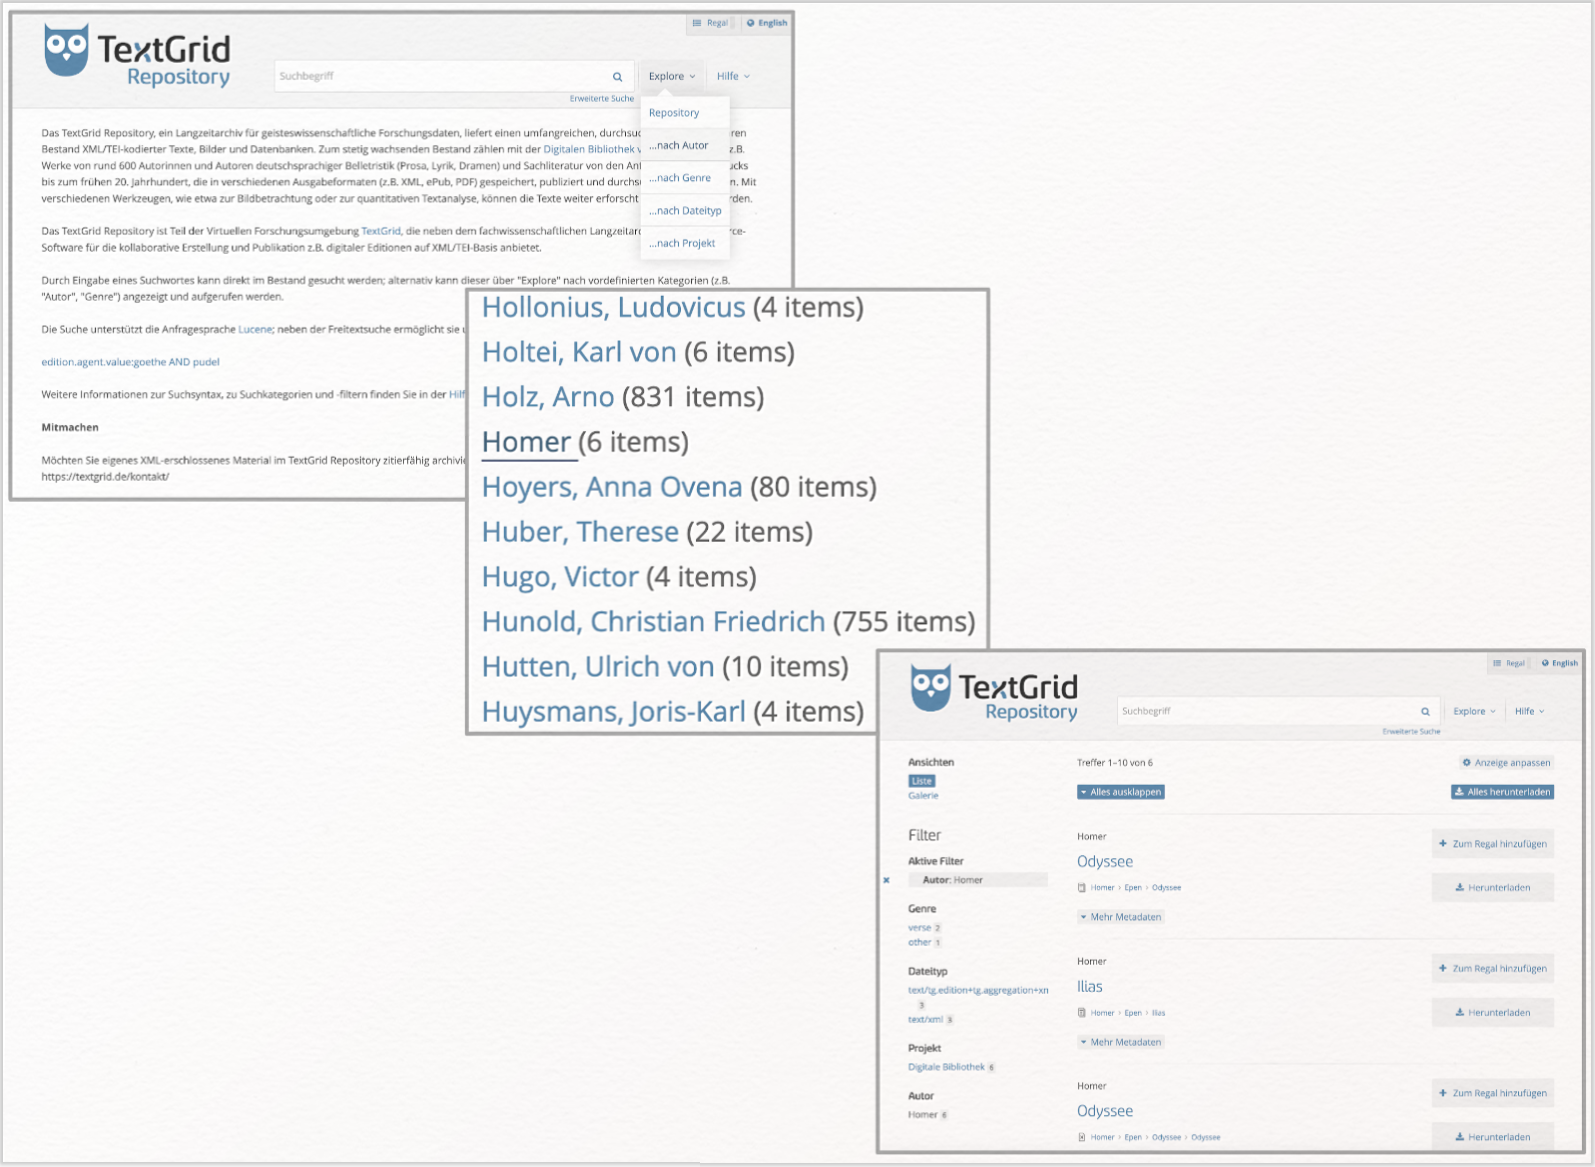
Task: Open author Homer in the list
Action: [526, 442]
